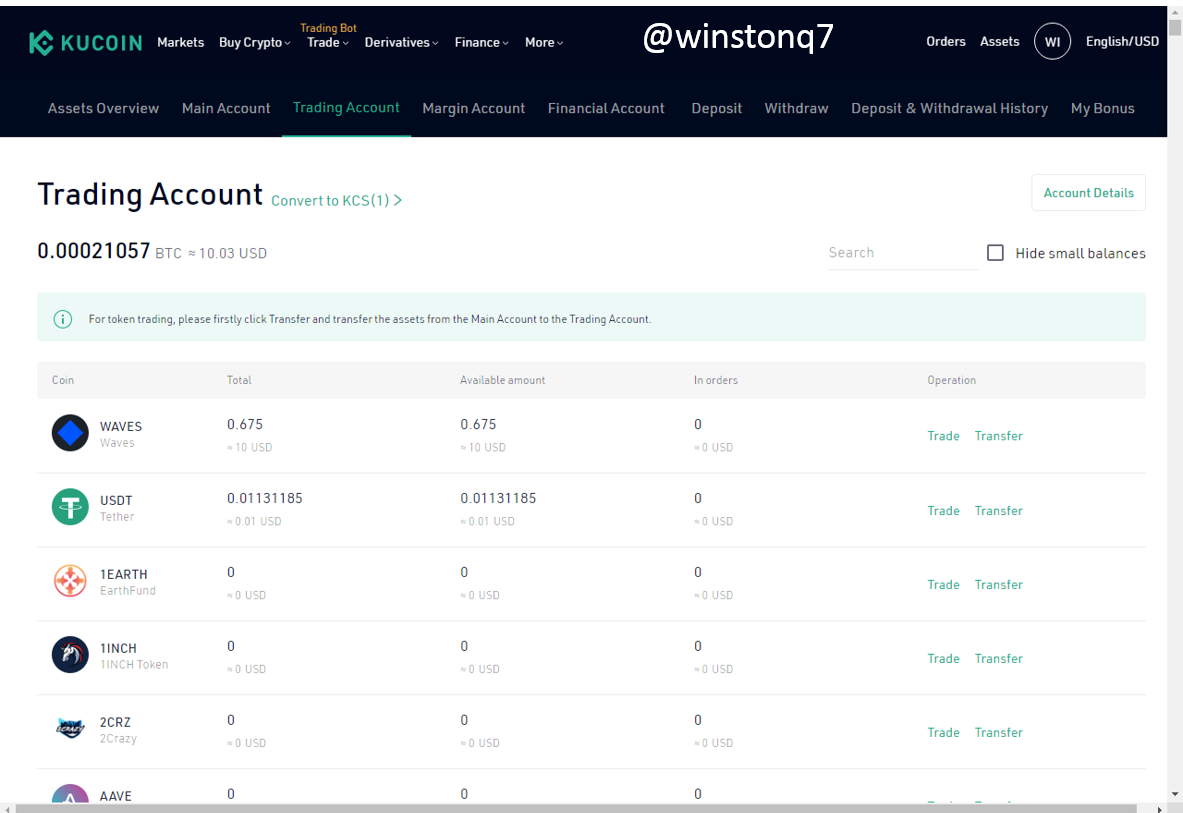
Task: Click the WAVES coin icon
Action: coord(70,433)
